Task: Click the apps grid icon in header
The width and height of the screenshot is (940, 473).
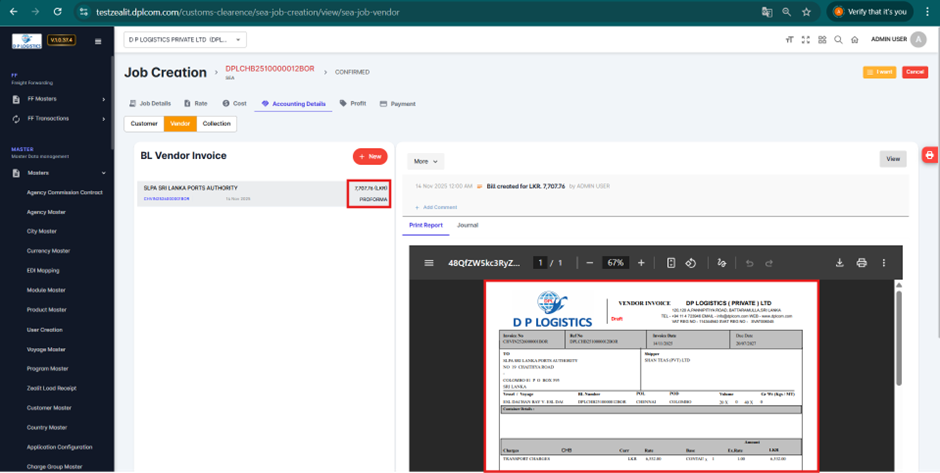Action: [822, 40]
